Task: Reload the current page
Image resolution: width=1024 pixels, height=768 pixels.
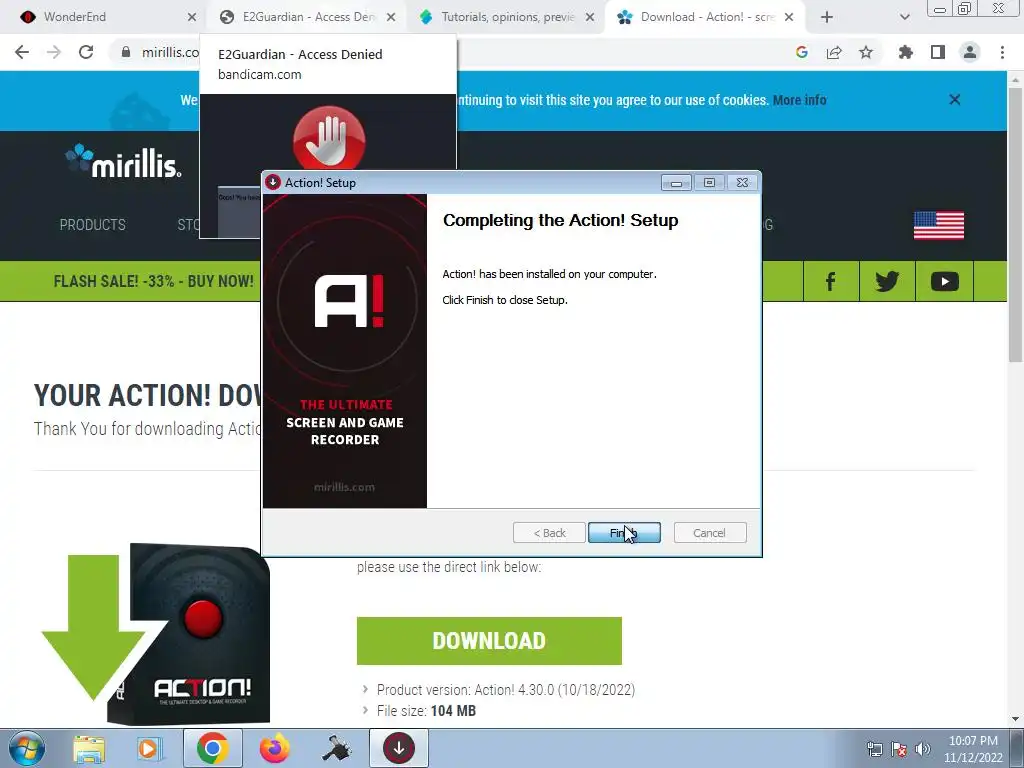Action: pos(86,52)
